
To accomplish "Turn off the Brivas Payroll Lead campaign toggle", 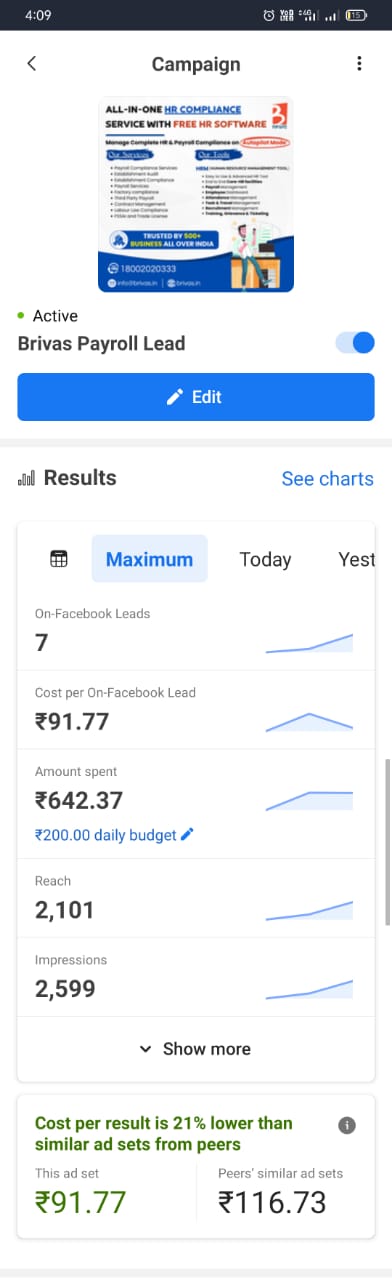I will (x=355, y=343).
